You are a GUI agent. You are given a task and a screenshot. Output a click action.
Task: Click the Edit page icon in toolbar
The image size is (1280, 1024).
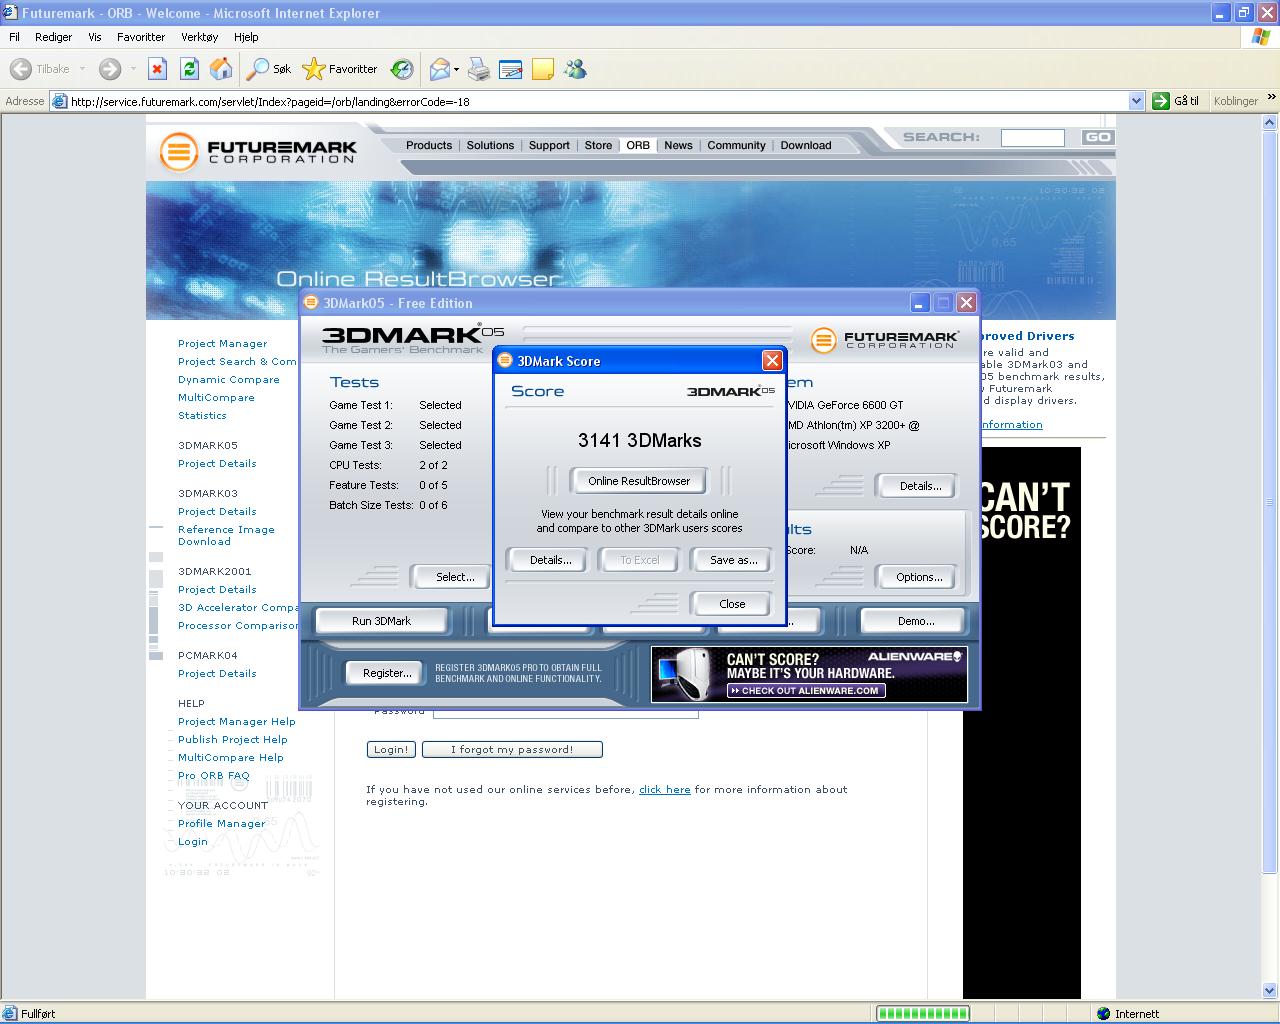(510, 69)
